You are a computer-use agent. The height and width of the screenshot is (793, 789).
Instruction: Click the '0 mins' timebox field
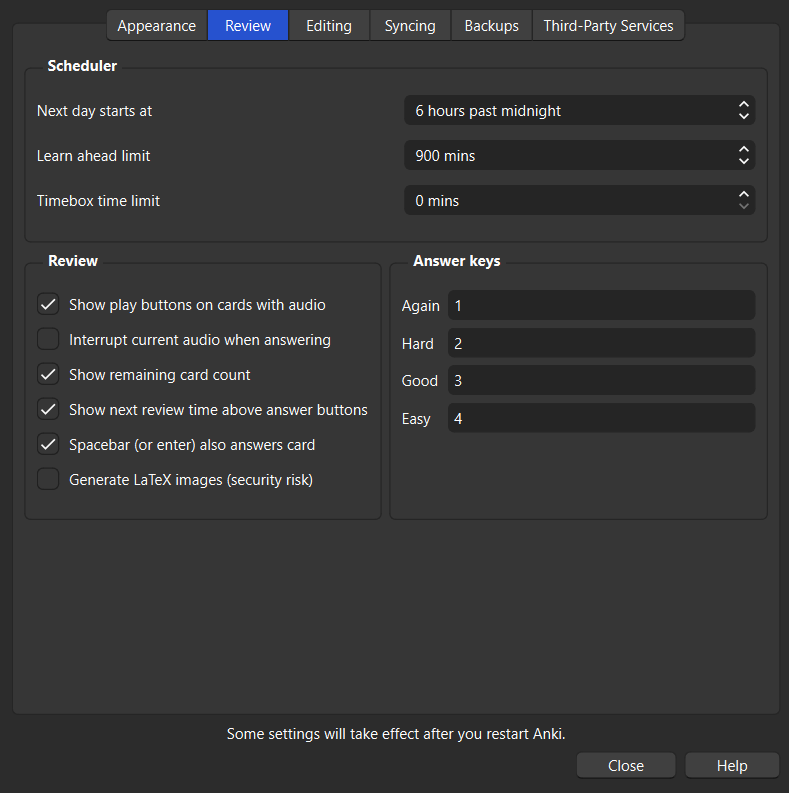580,200
